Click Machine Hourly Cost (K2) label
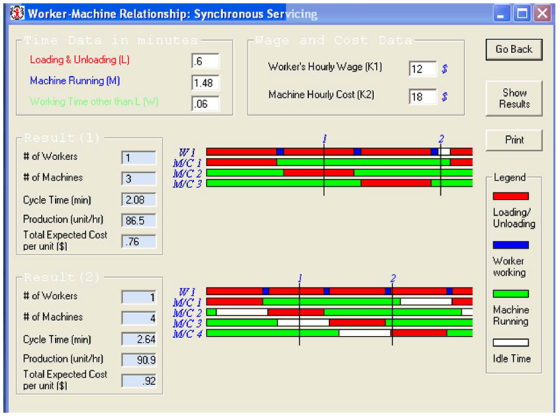The height and width of the screenshot is (420, 560). 321,95
